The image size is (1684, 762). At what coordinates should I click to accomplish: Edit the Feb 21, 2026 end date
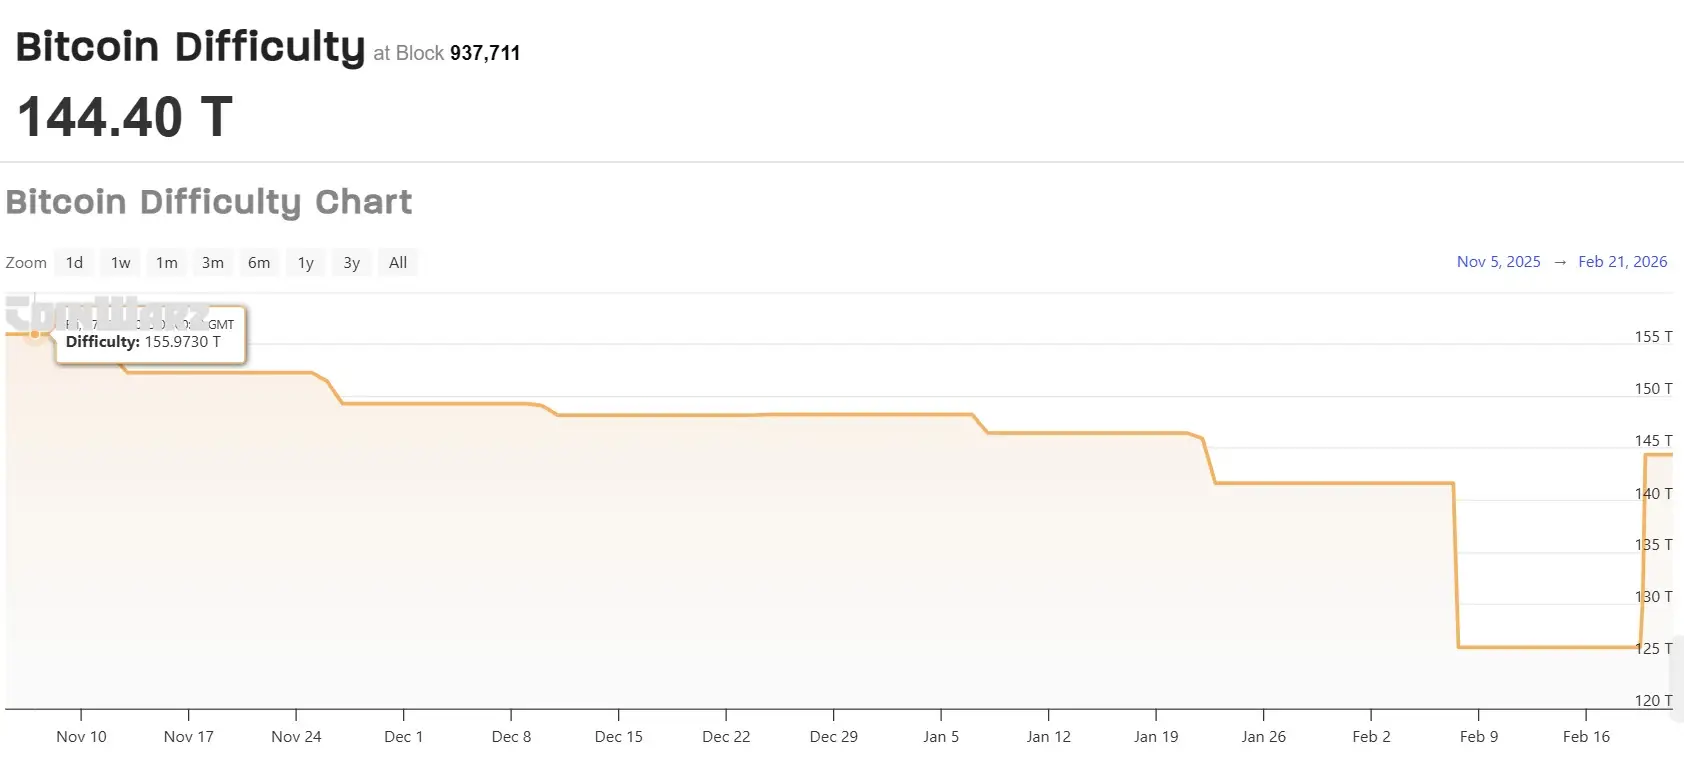pyautogui.click(x=1622, y=262)
